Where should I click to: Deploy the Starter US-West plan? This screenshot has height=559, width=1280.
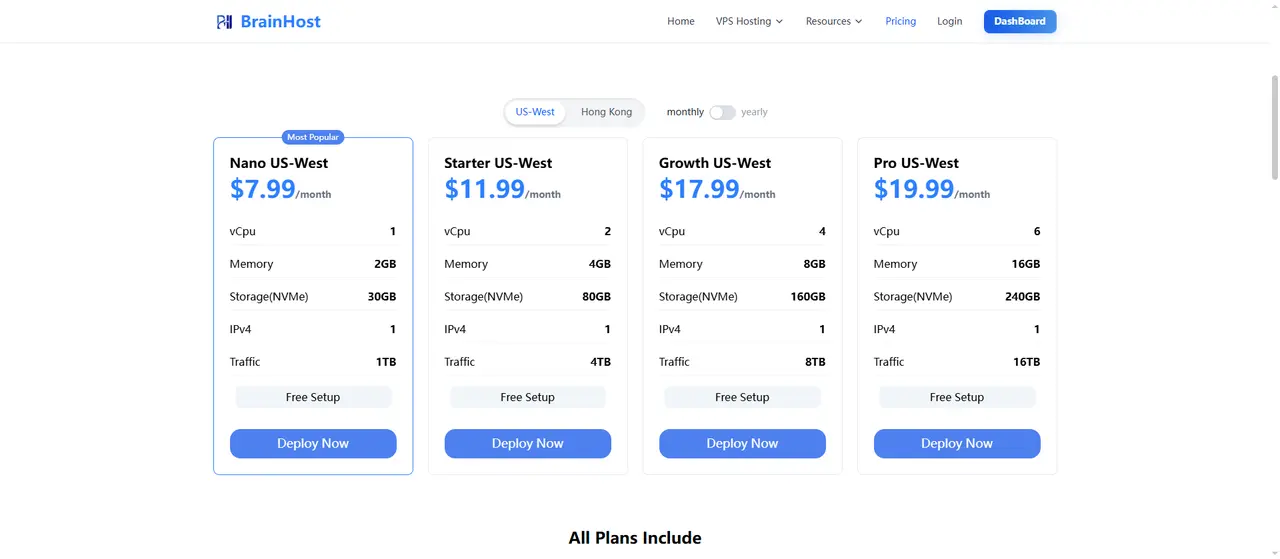click(x=528, y=444)
